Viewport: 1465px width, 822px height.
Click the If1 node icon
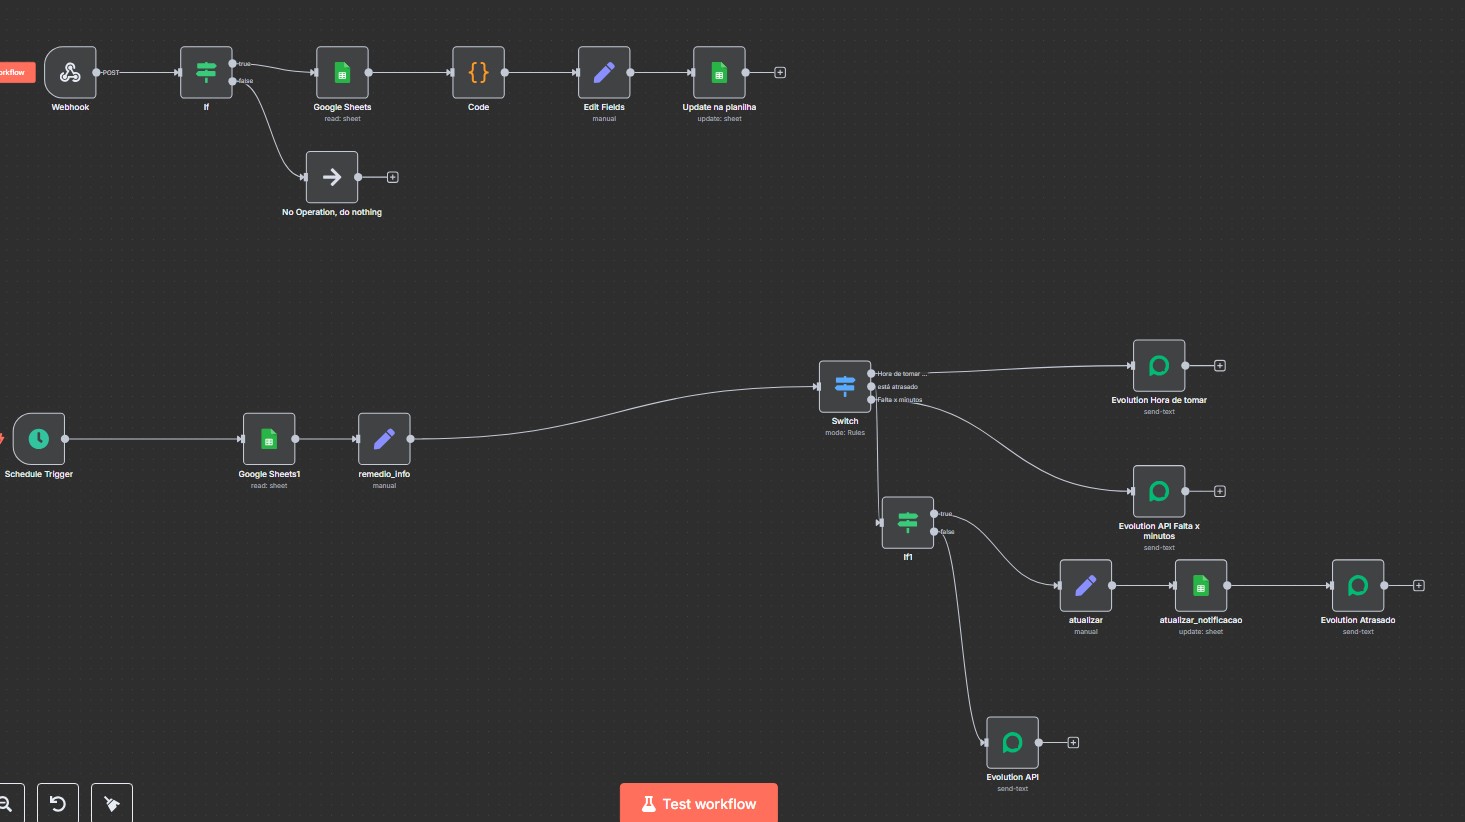[x=908, y=522]
